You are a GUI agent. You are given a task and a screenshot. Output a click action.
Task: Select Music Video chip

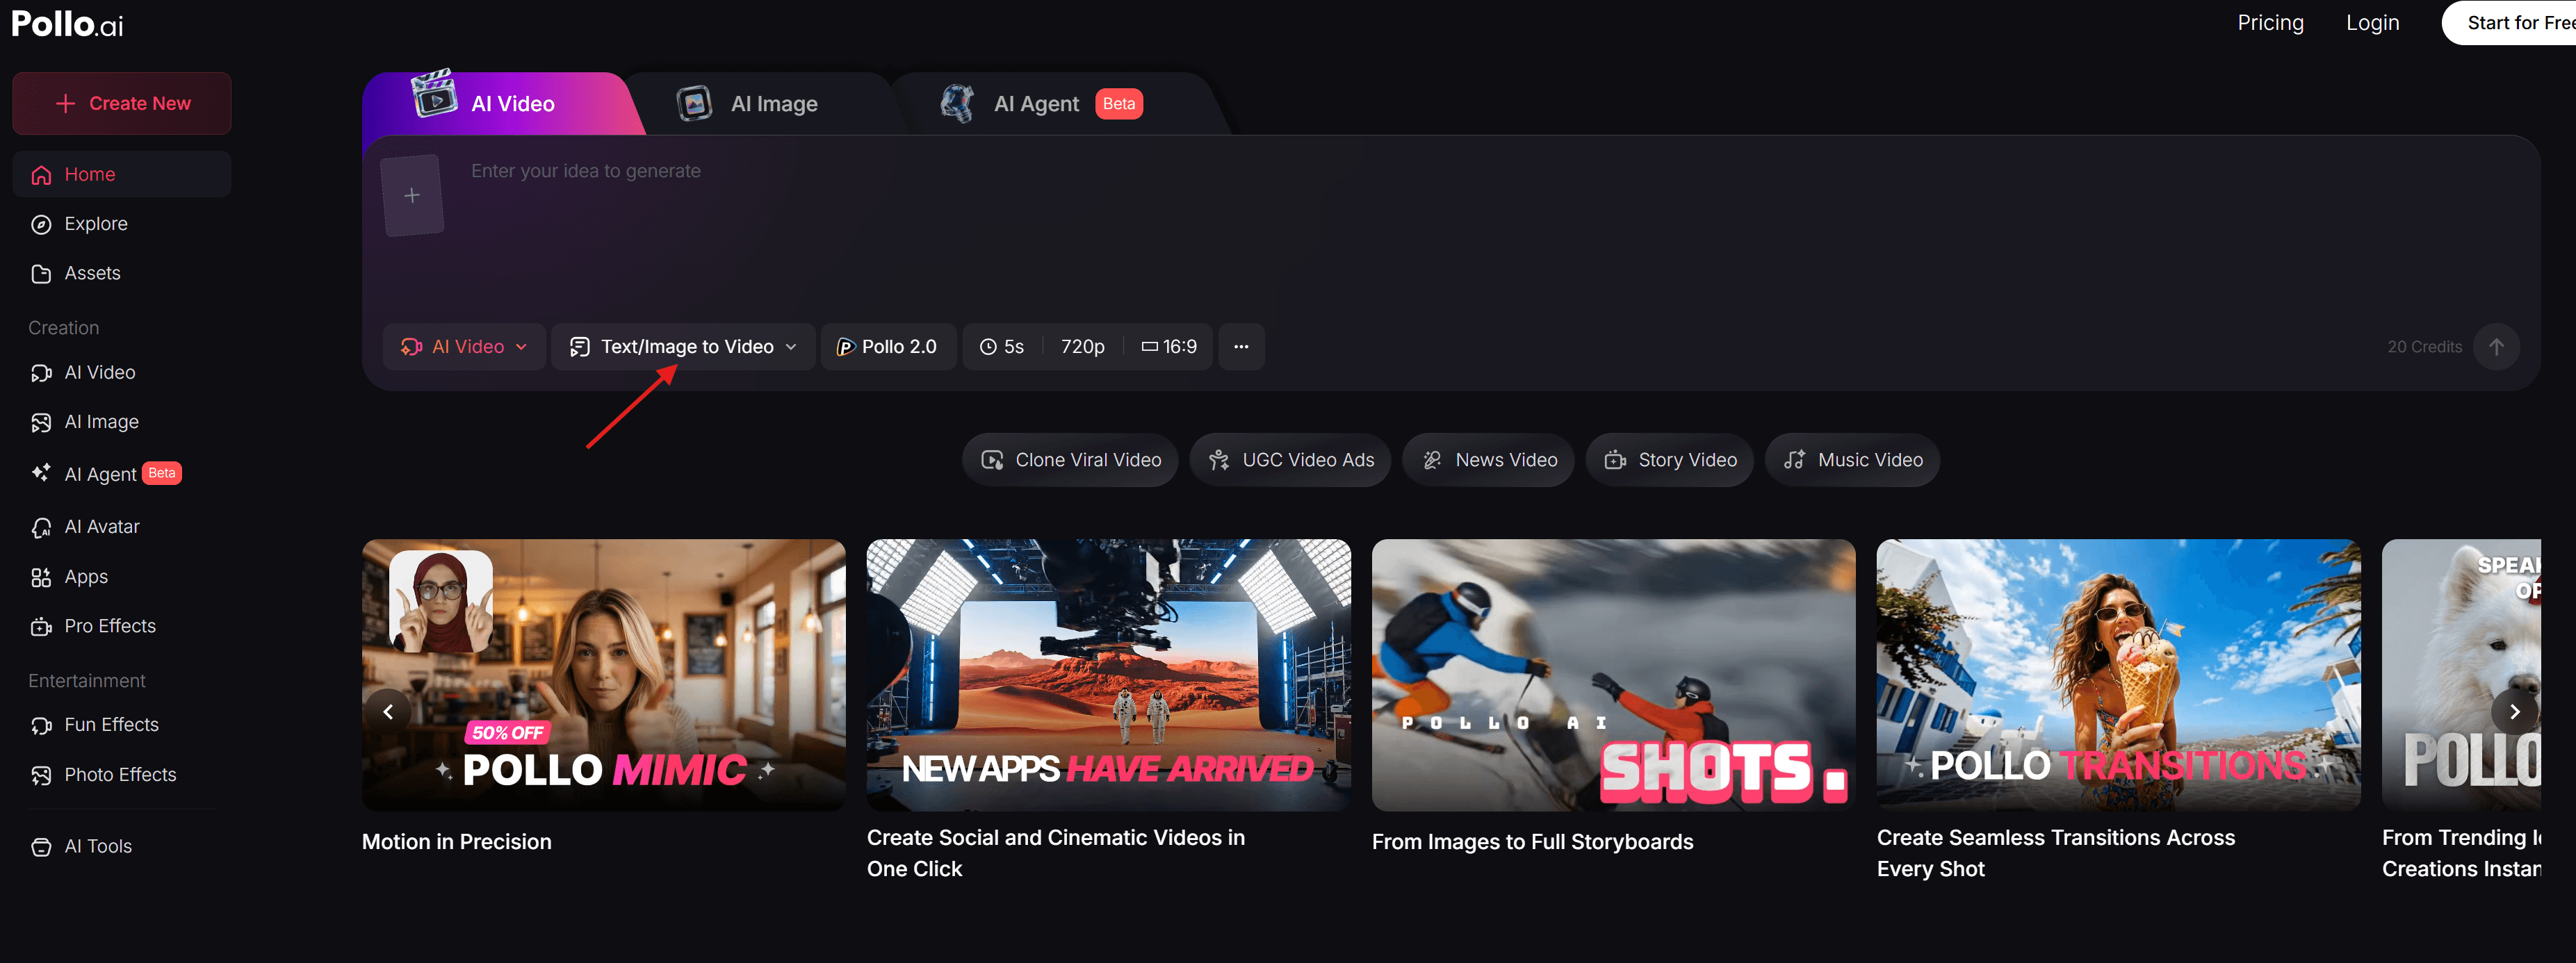[1852, 460]
